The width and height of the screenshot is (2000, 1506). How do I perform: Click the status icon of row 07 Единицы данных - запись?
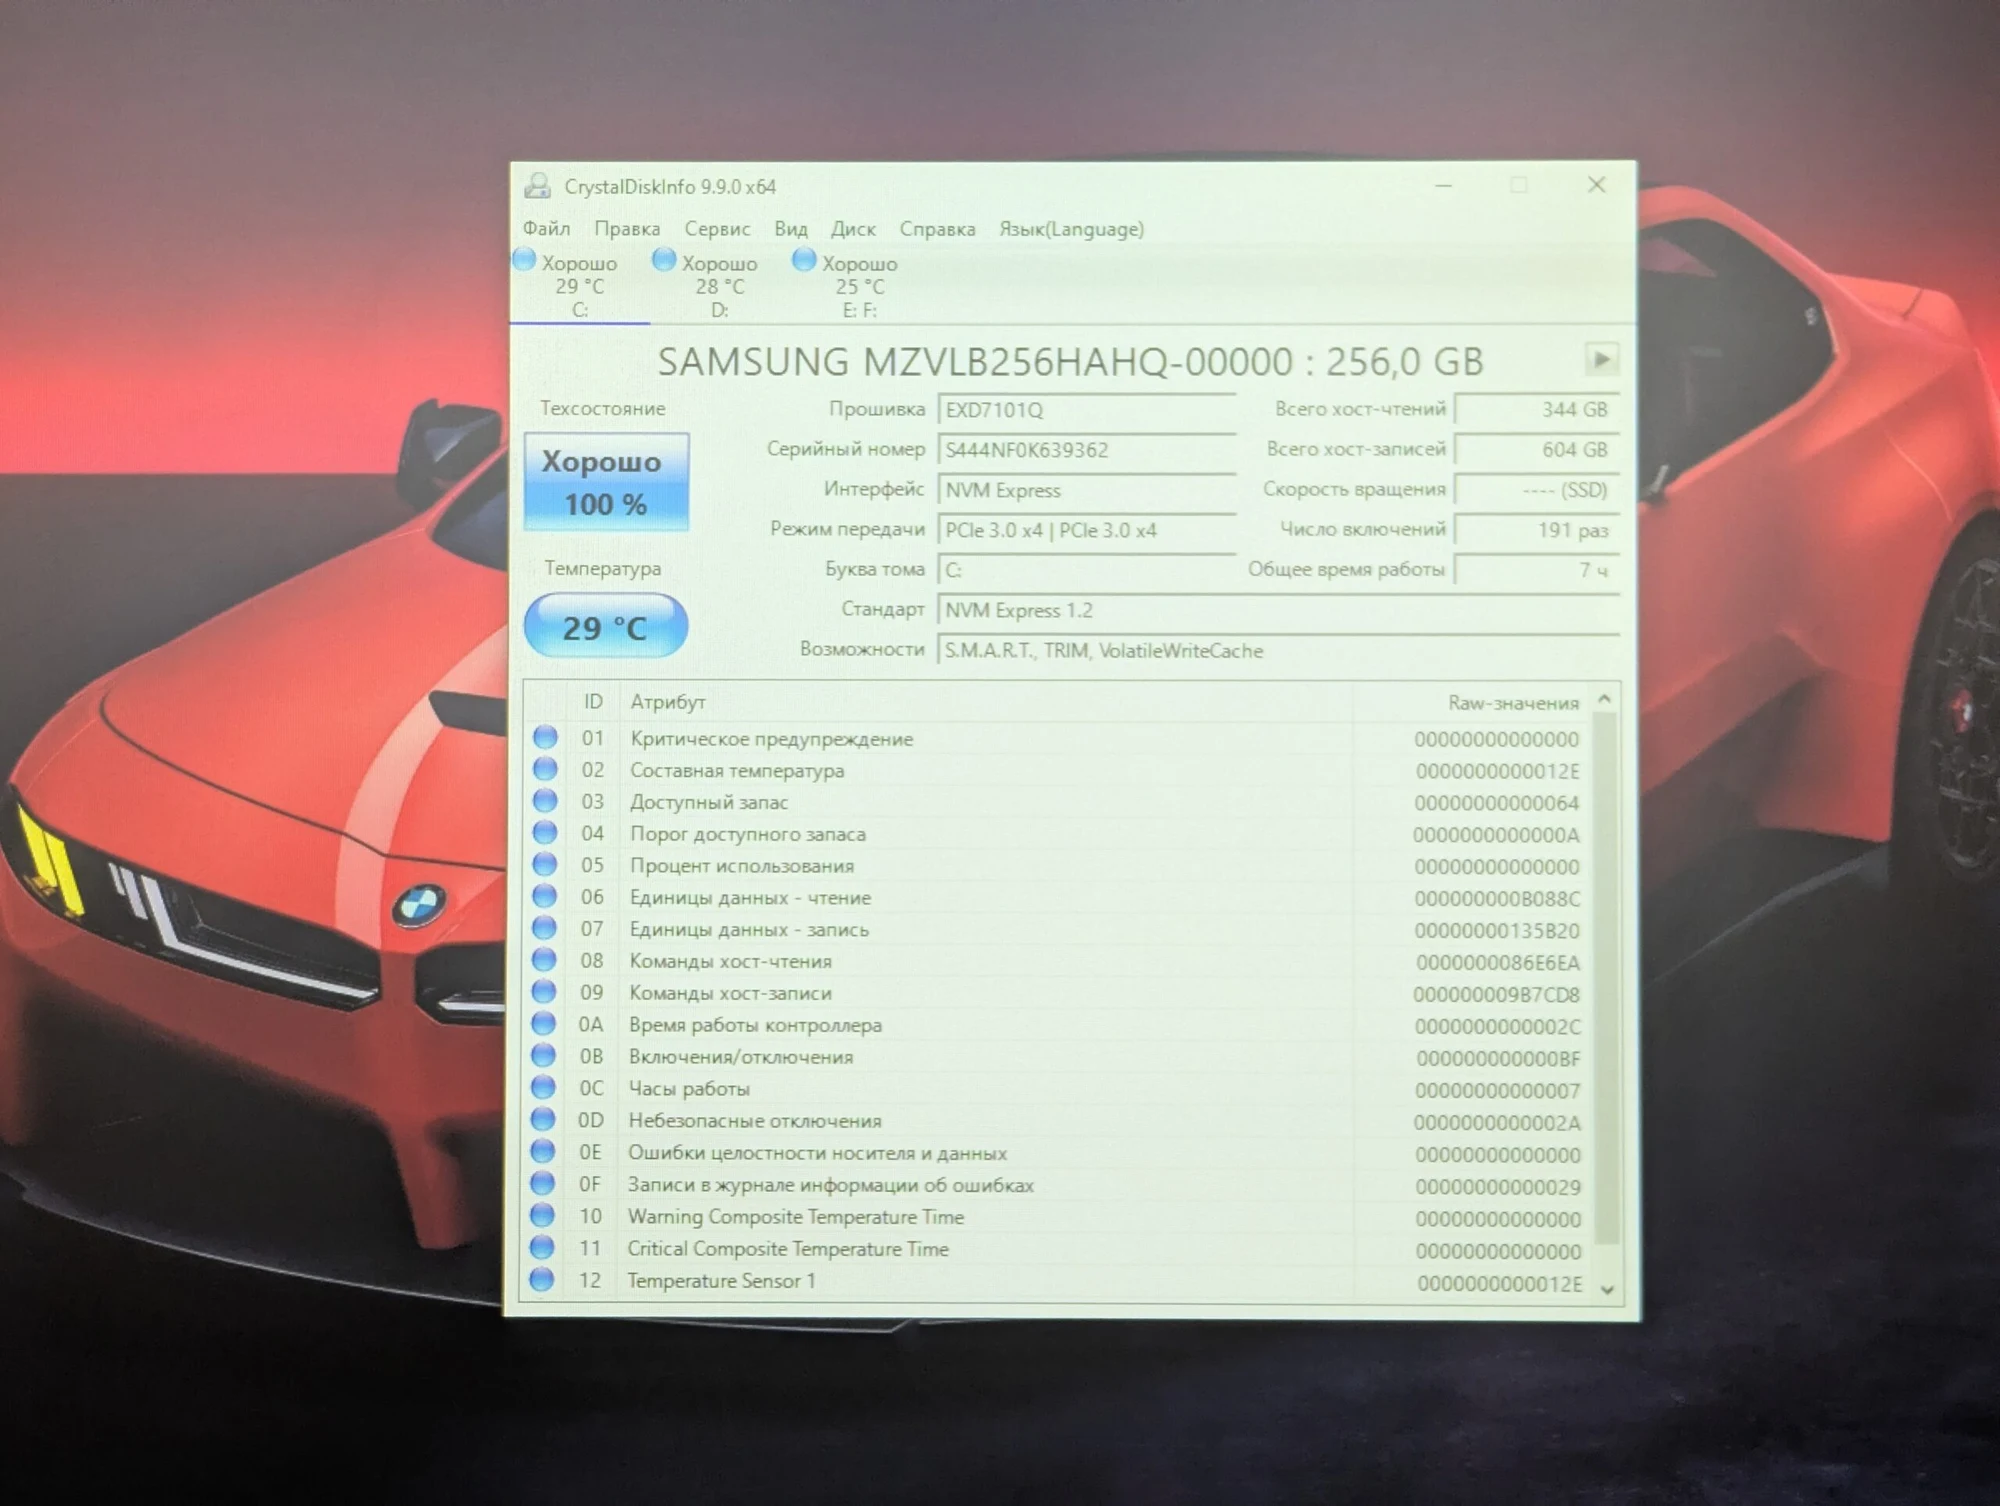[544, 928]
